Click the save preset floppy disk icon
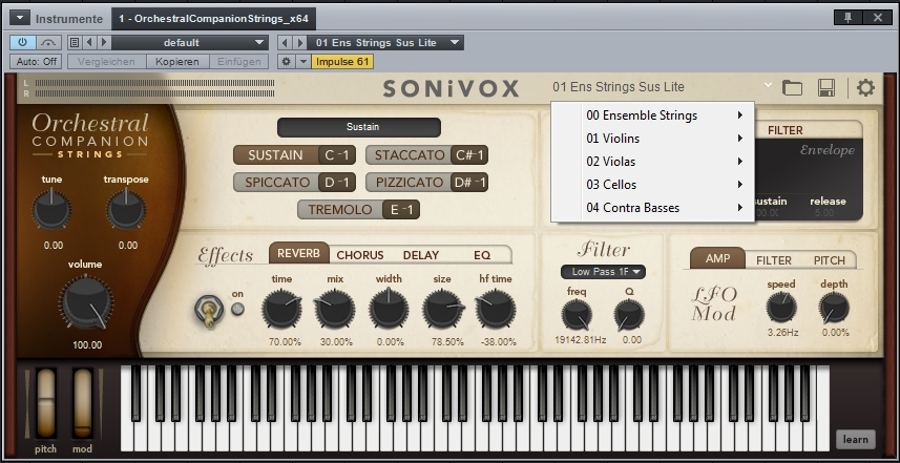900x463 pixels. pyautogui.click(x=826, y=88)
